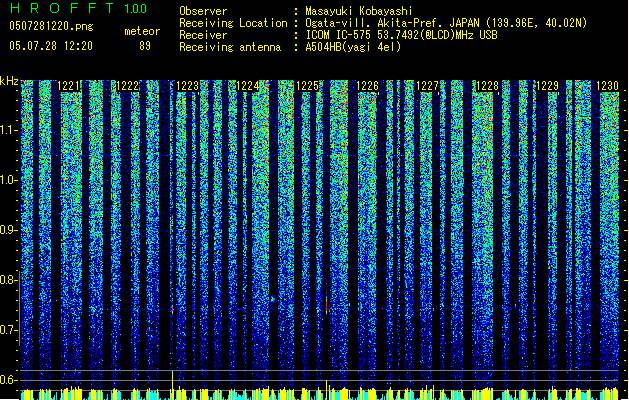Click the 'Observer' field label
Viewport: 629px width, 400px height.
pyautogui.click(x=203, y=11)
